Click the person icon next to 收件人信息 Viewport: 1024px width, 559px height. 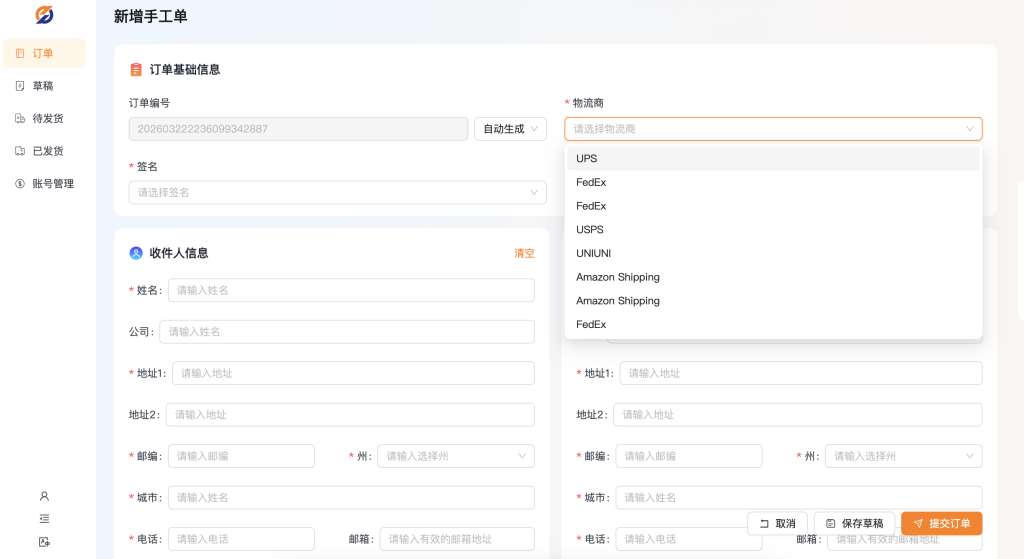[136, 253]
